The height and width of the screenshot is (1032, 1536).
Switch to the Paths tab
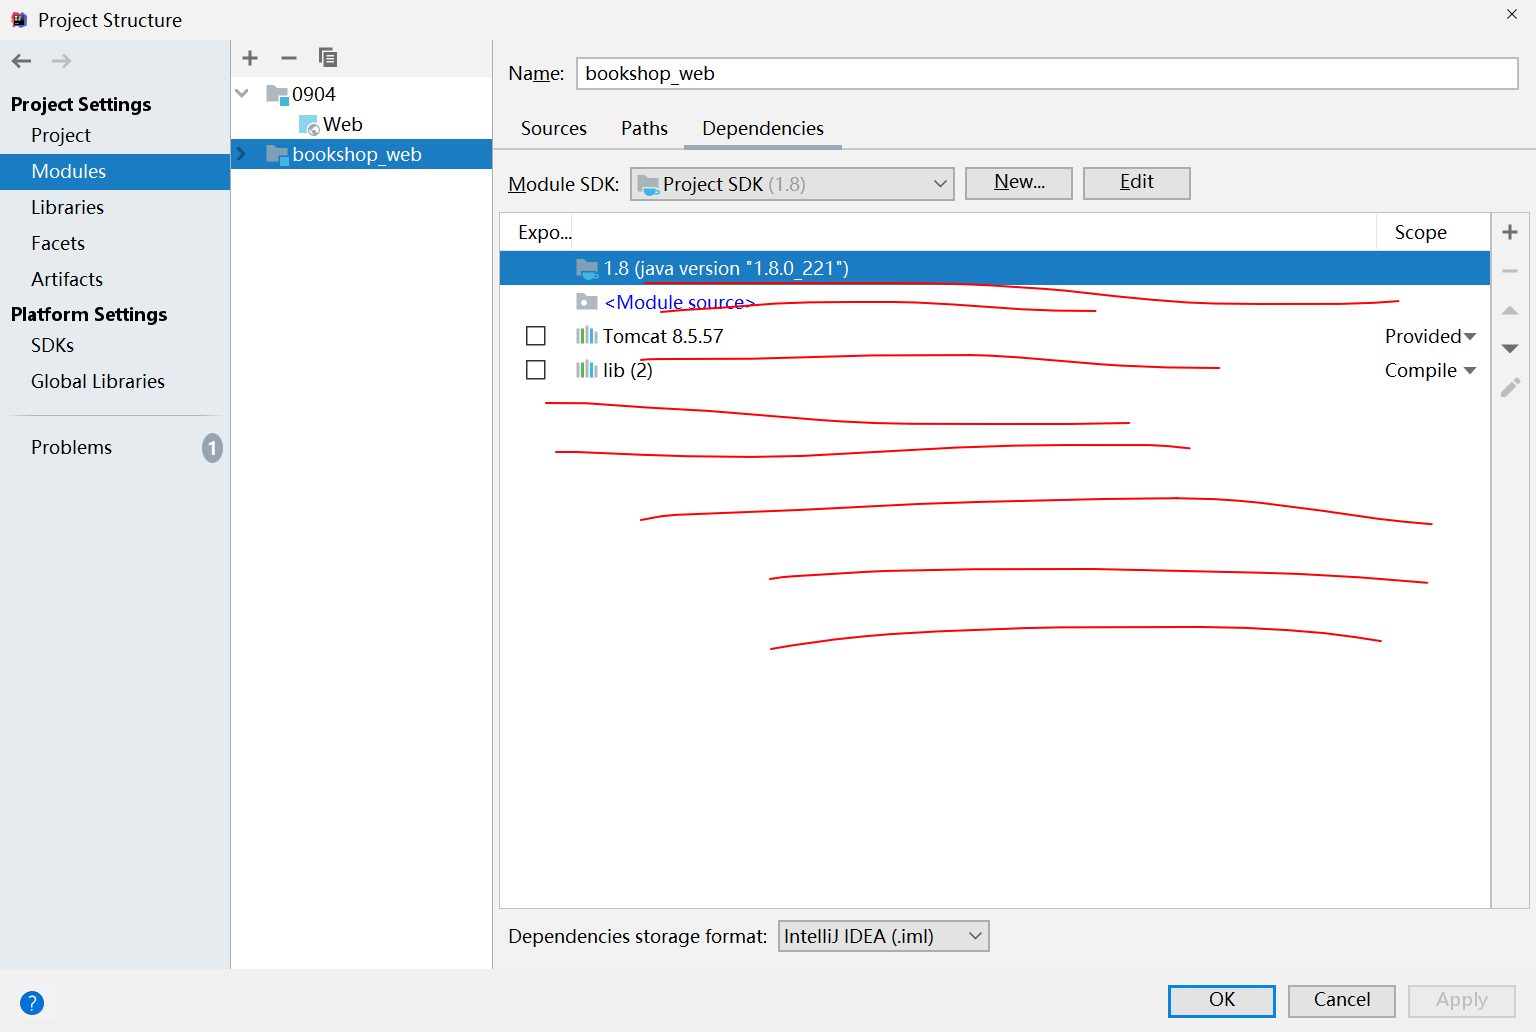[644, 128]
